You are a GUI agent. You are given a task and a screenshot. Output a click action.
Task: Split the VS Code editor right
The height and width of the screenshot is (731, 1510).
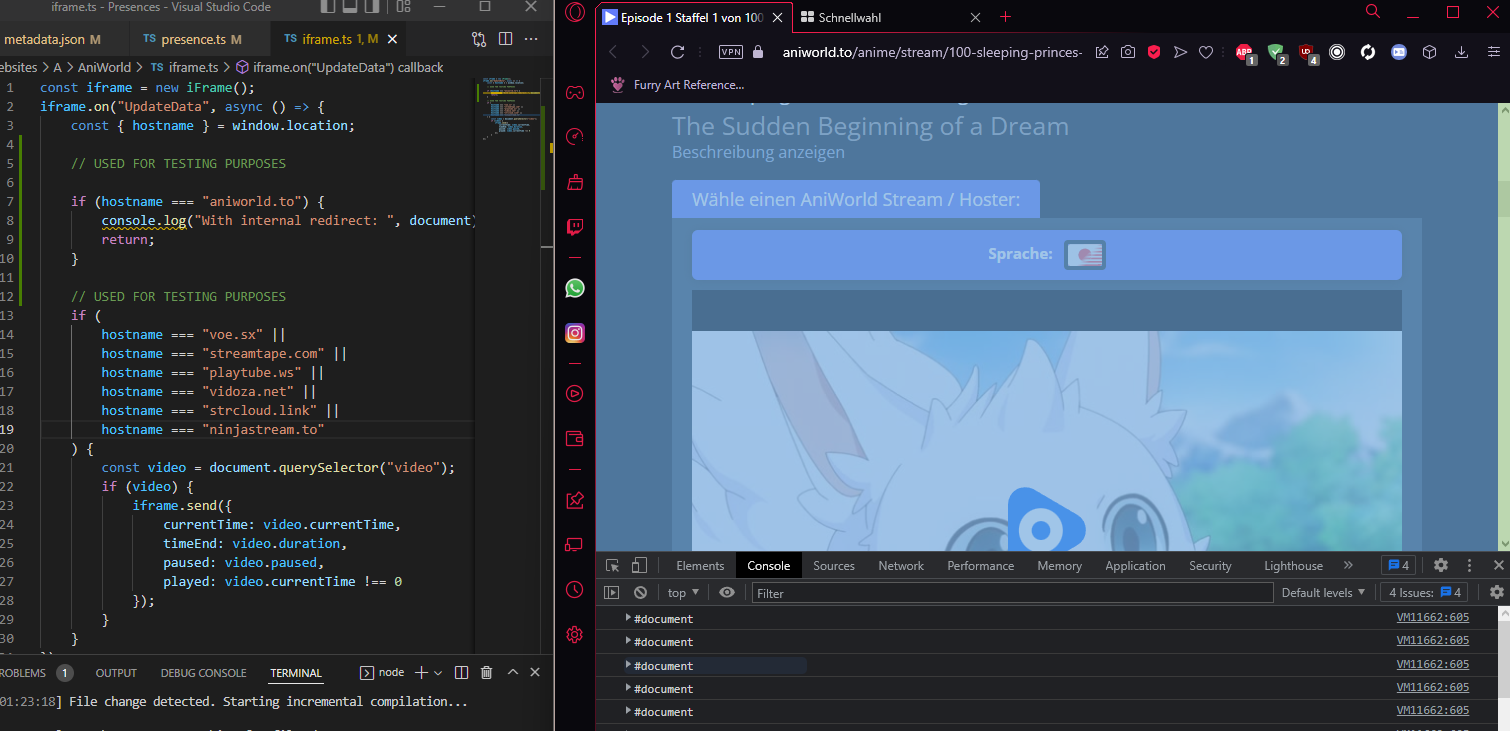click(505, 39)
